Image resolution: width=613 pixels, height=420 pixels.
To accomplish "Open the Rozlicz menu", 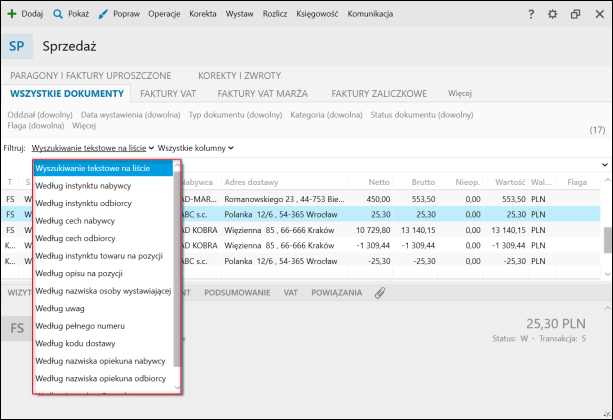I will (x=275, y=14).
